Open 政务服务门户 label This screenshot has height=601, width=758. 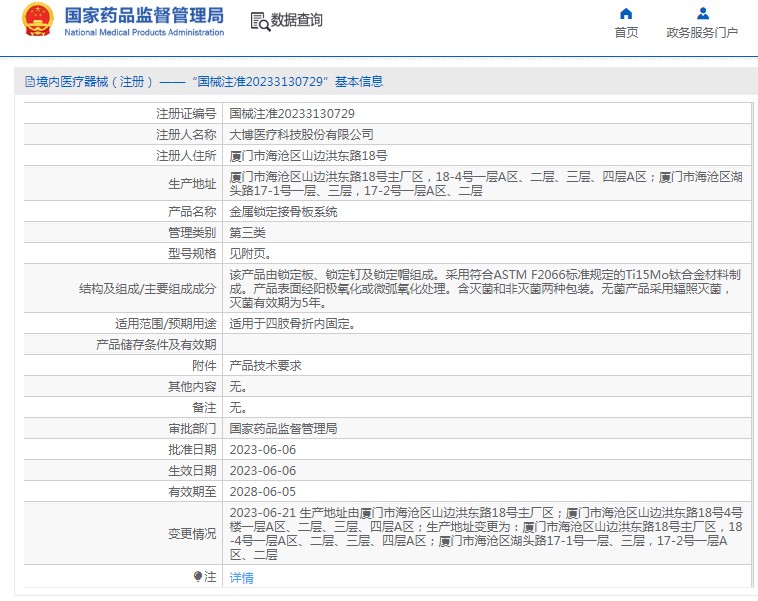702,32
